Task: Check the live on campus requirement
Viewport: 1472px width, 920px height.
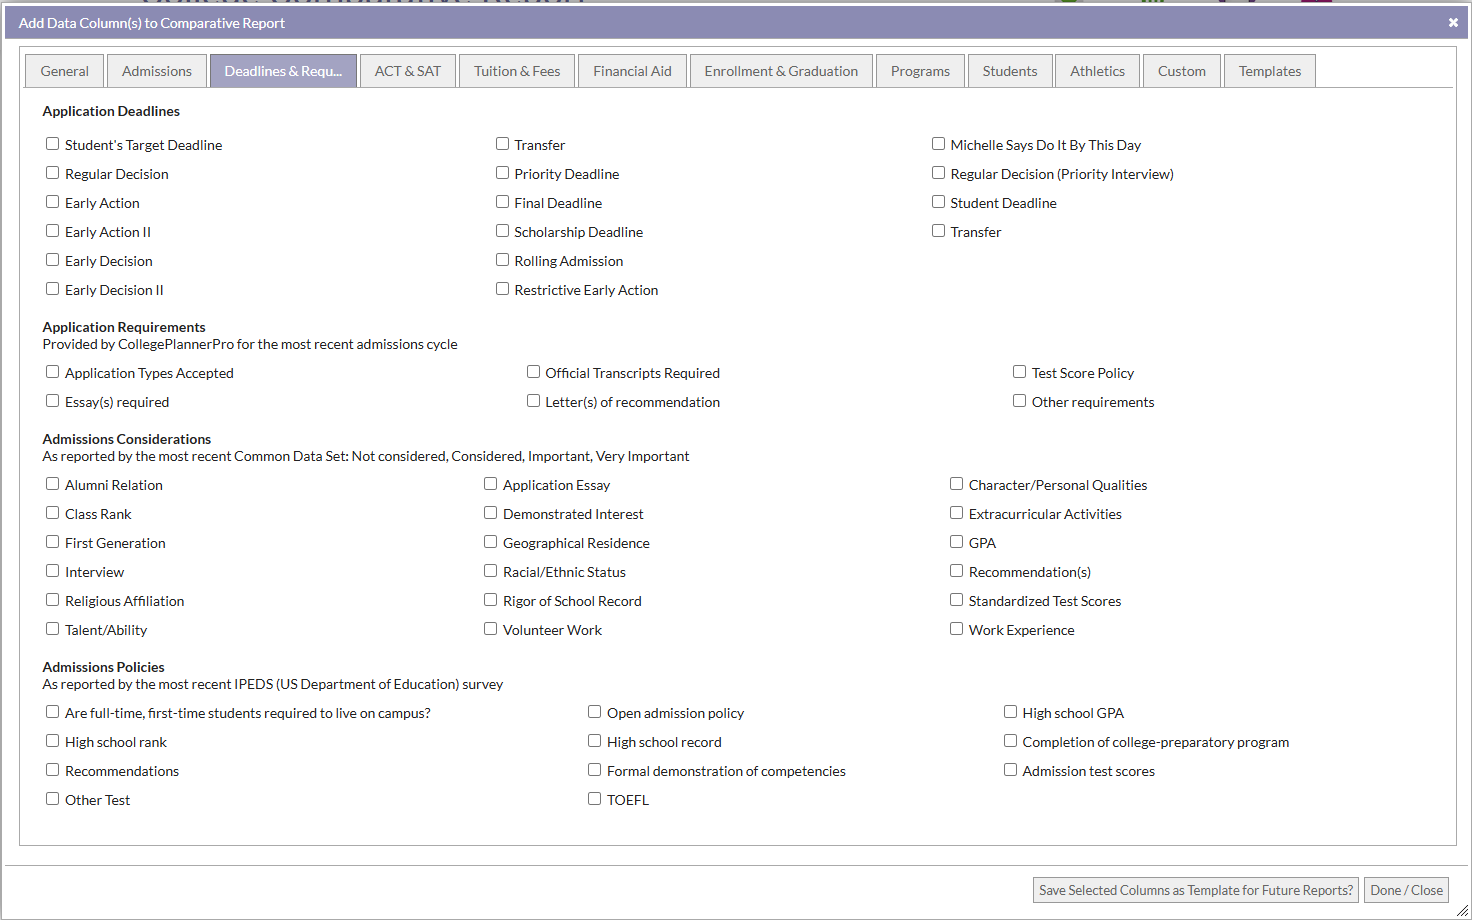Action: 52,712
